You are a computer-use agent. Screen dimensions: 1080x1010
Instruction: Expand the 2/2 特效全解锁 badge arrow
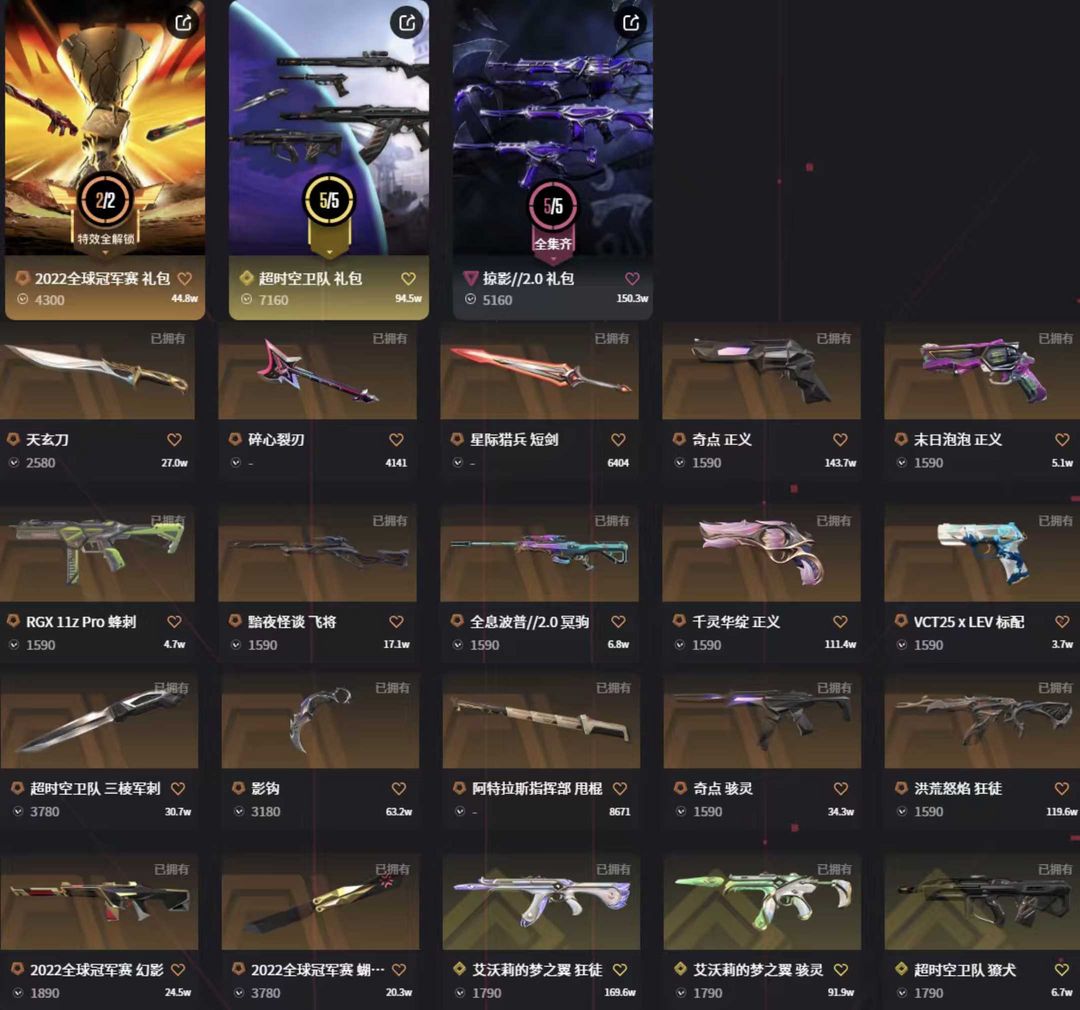coord(105,253)
